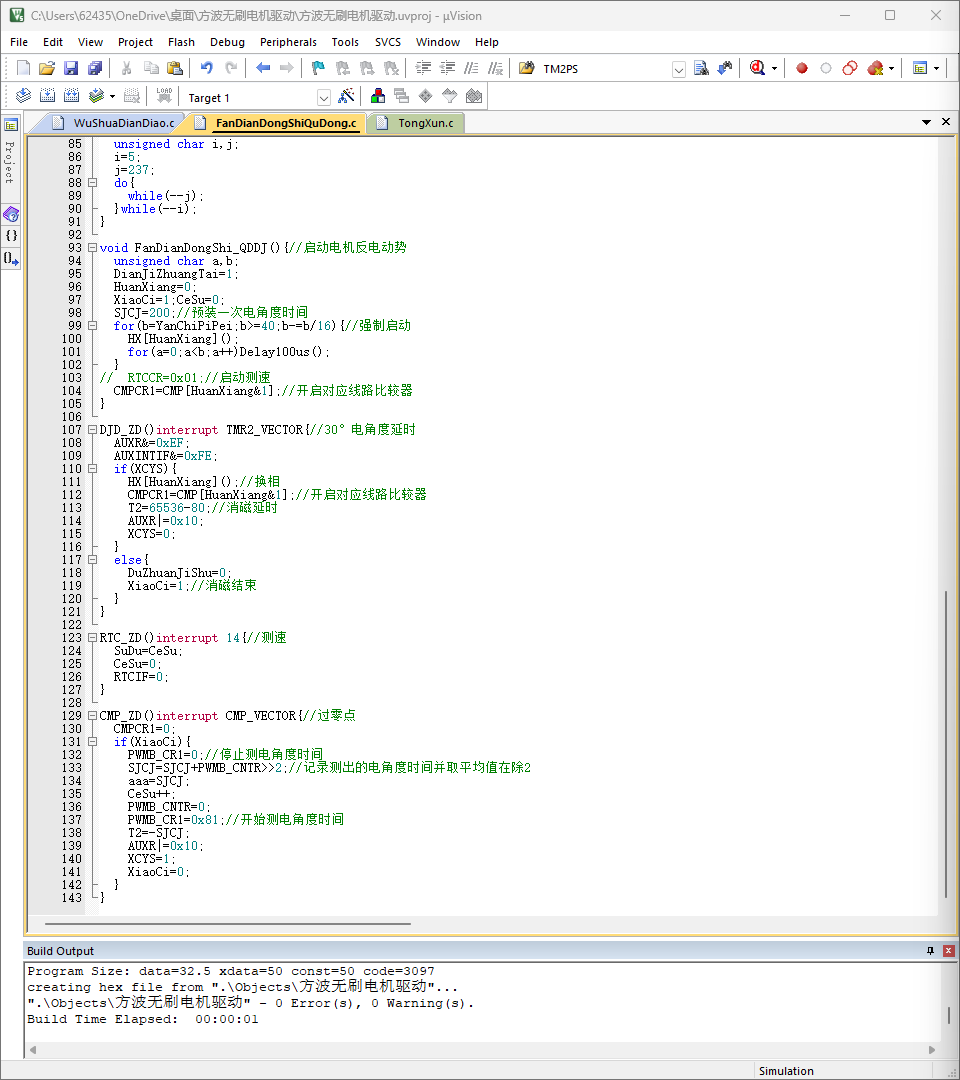This screenshot has height=1080, width=960.
Task: Undo the last edit
Action: point(207,68)
